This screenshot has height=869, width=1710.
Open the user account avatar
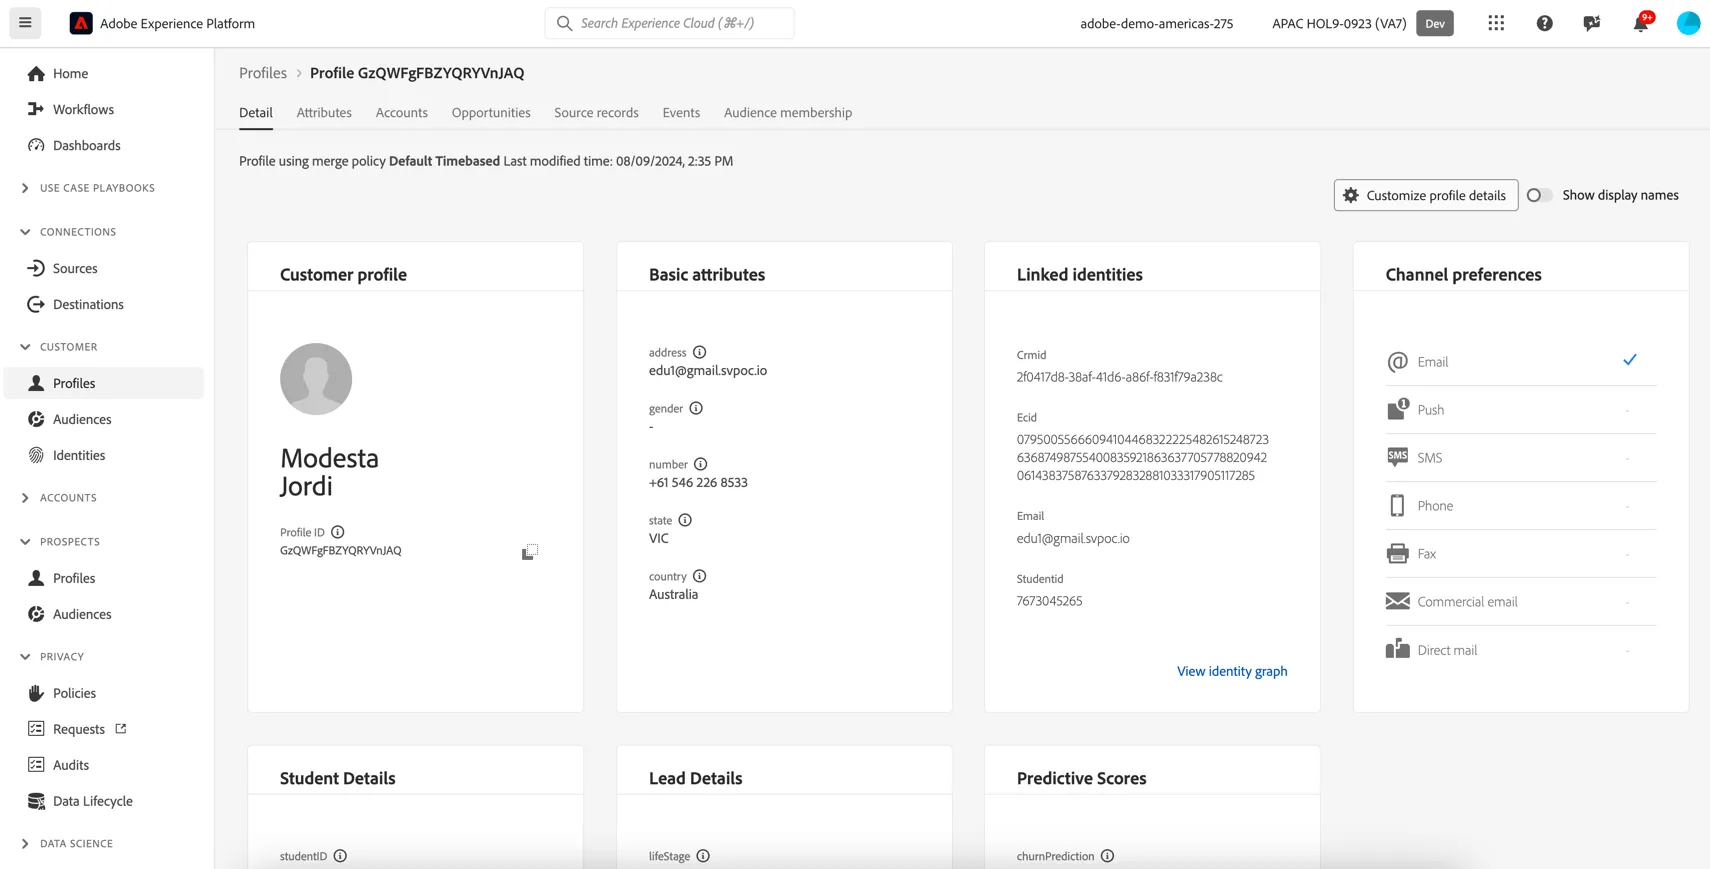pyautogui.click(x=1688, y=23)
